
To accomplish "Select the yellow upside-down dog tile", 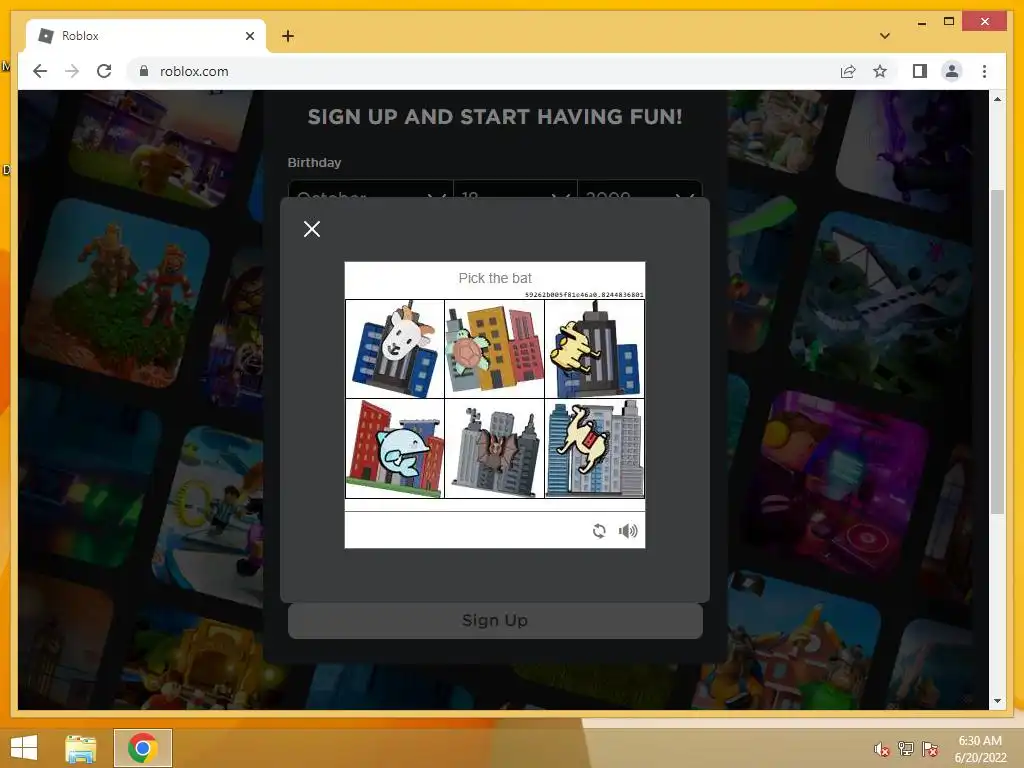I will 594,349.
